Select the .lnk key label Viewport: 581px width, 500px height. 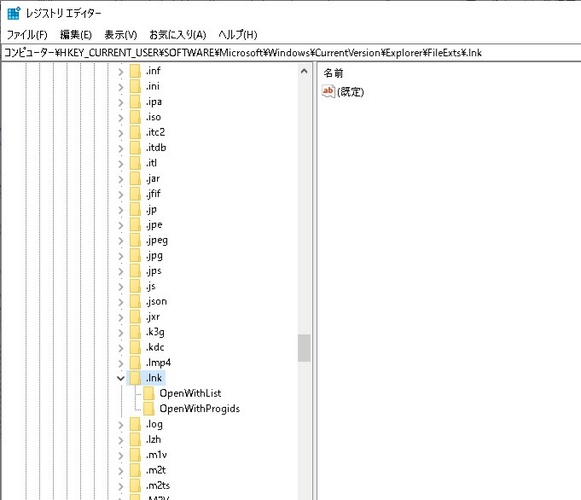154,378
